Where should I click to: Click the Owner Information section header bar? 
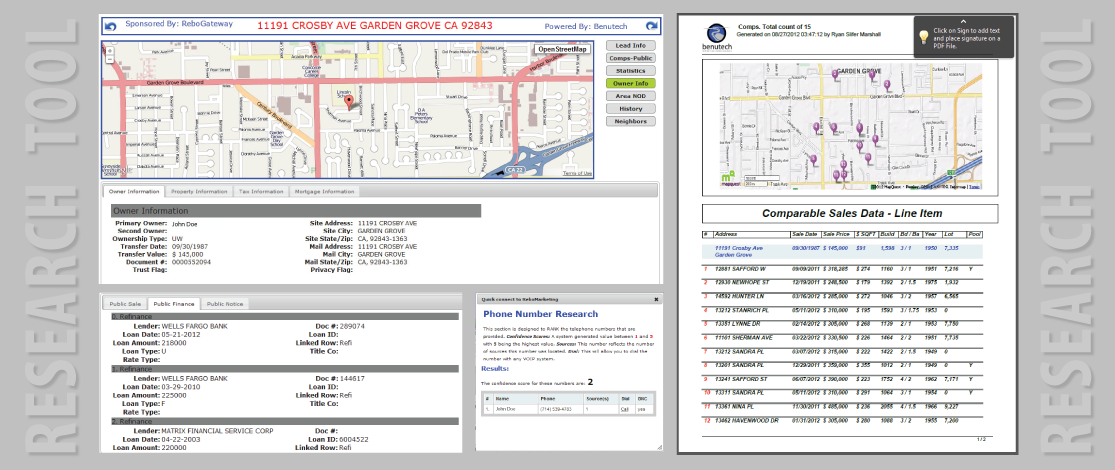click(x=296, y=210)
